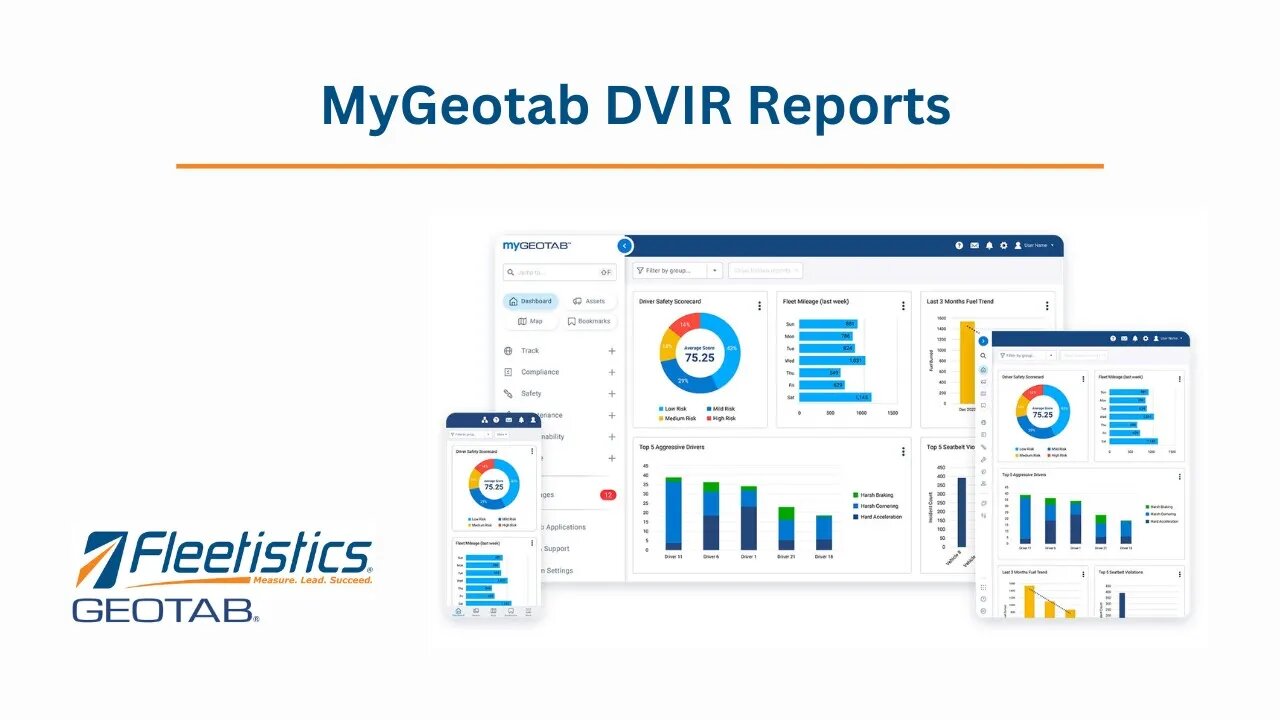Click search magnifier in tablet sidebar
Screen dimensions: 1280x720
point(983,356)
